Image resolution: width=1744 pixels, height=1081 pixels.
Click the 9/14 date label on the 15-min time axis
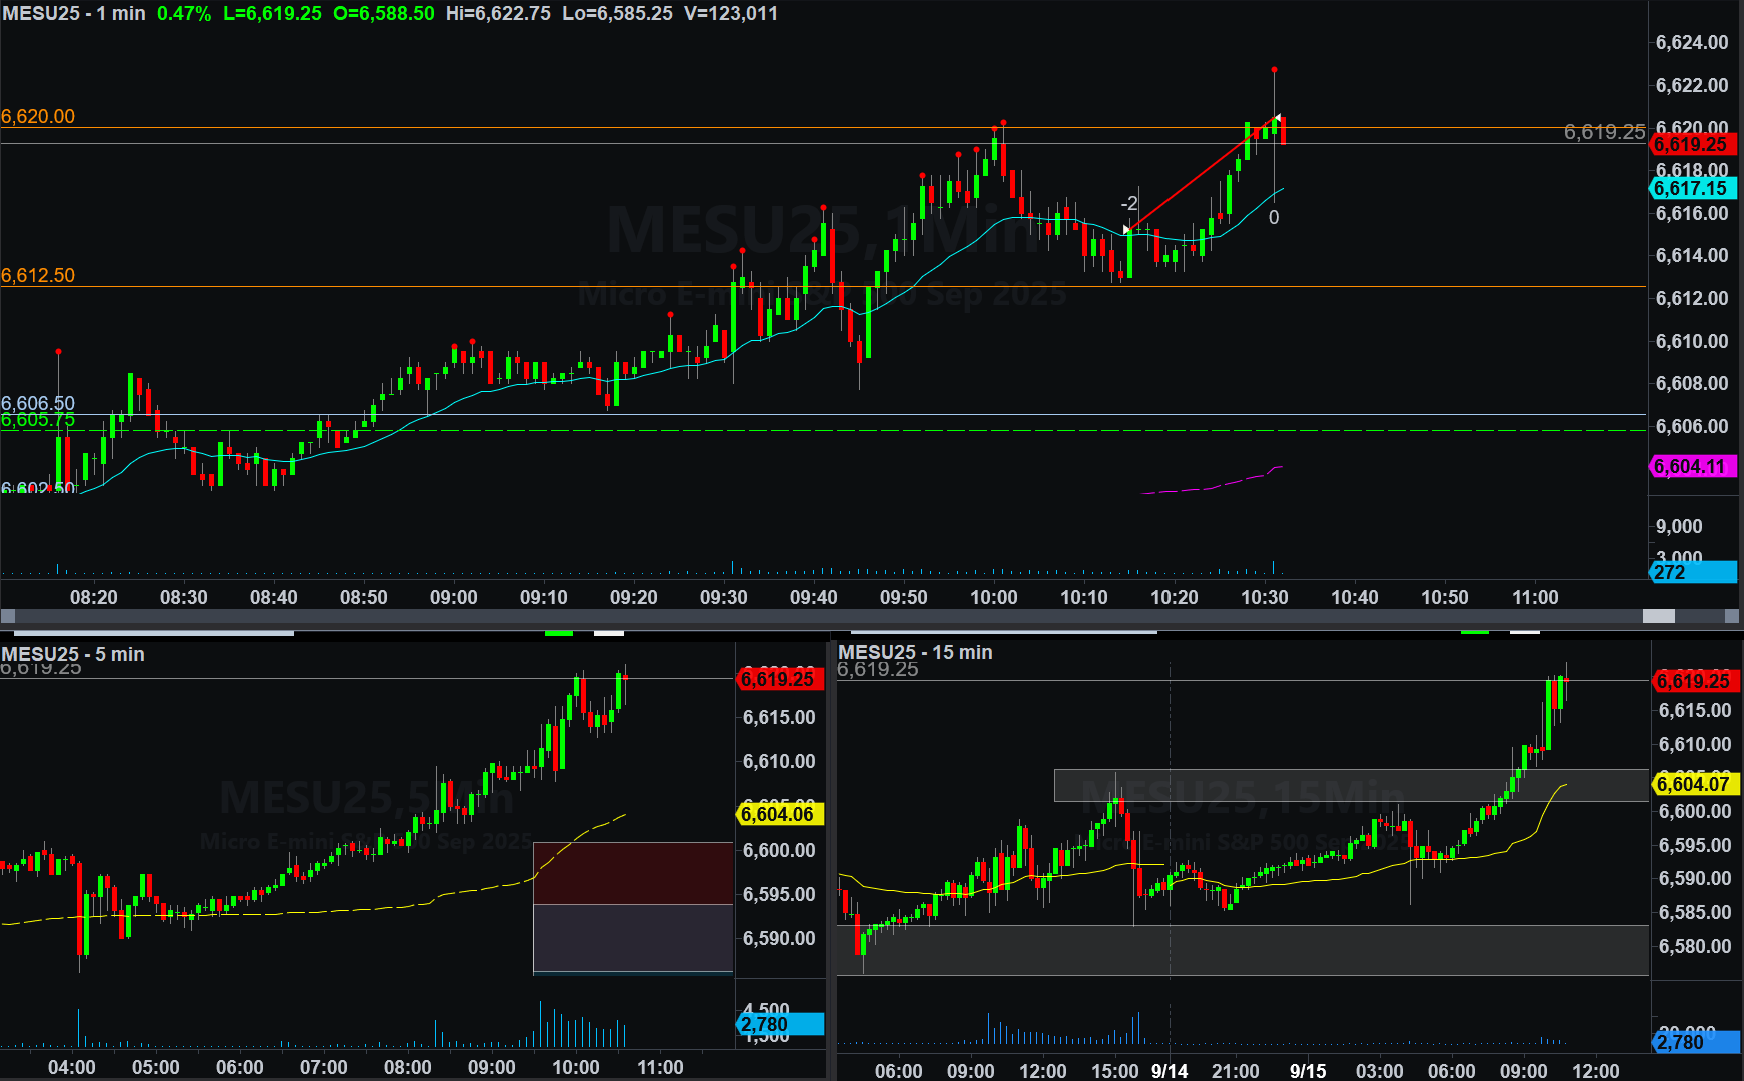click(x=1169, y=1070)
